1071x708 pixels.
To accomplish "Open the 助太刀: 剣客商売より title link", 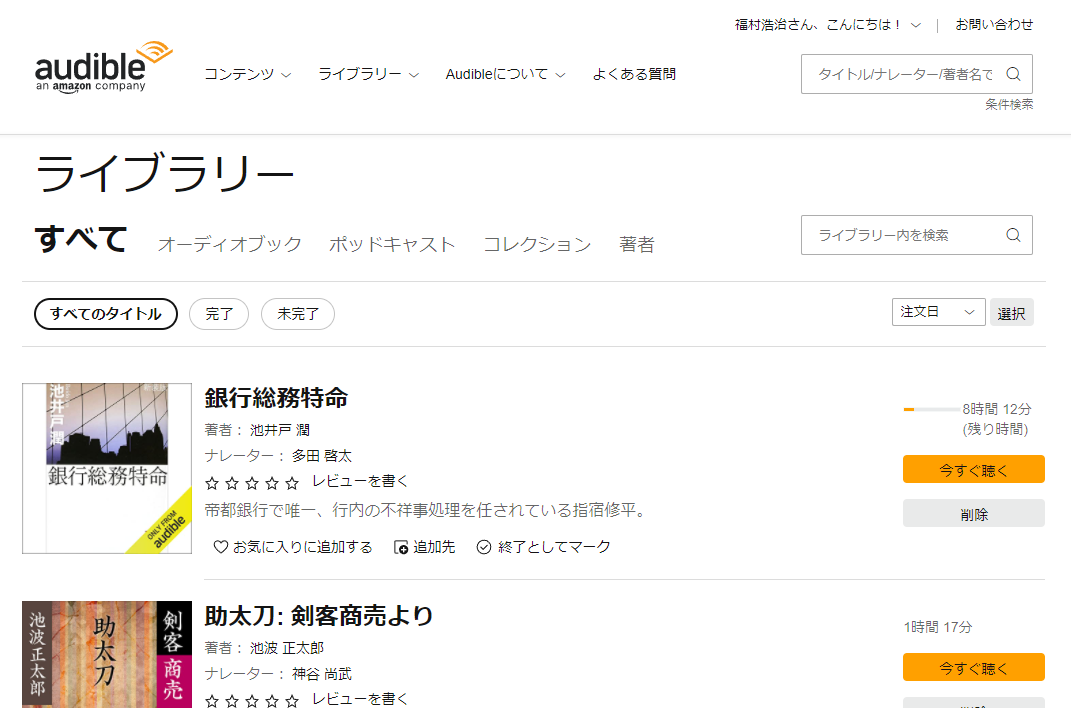I will click(x=319, y=616).
